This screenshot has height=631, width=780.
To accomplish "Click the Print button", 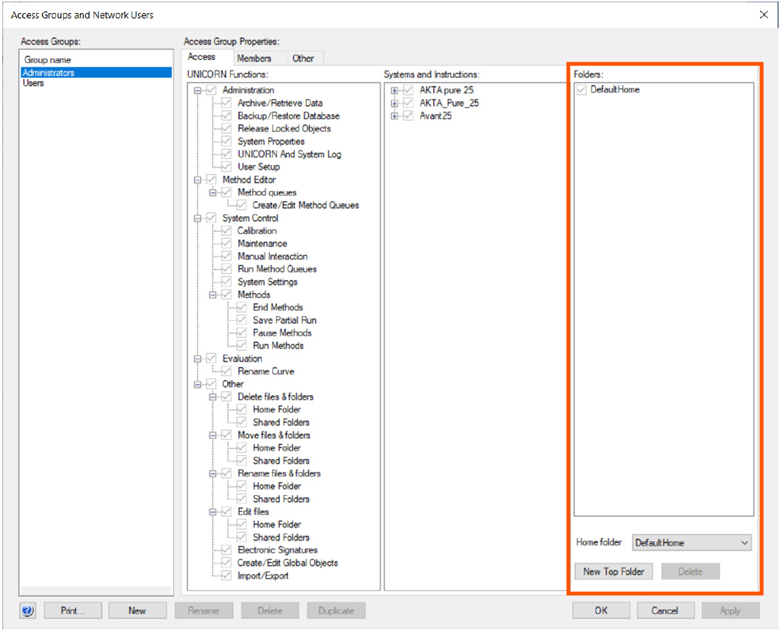I will point(72,610).
